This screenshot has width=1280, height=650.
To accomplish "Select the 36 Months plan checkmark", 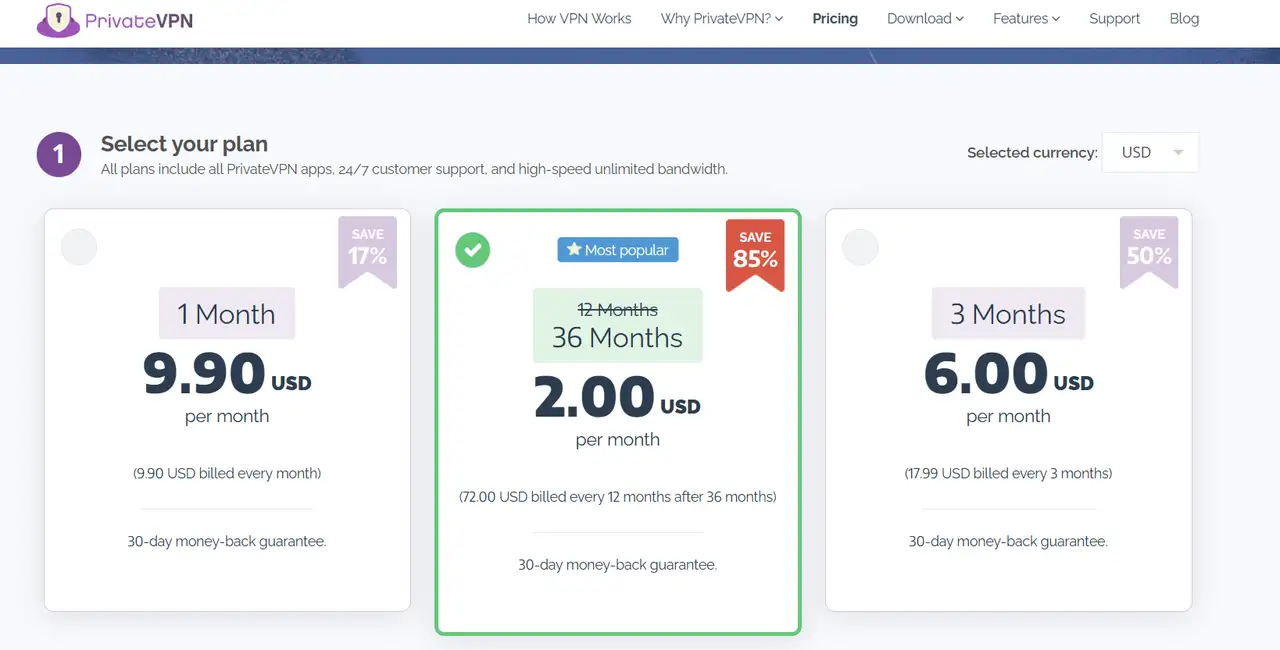I will [472, 250].
